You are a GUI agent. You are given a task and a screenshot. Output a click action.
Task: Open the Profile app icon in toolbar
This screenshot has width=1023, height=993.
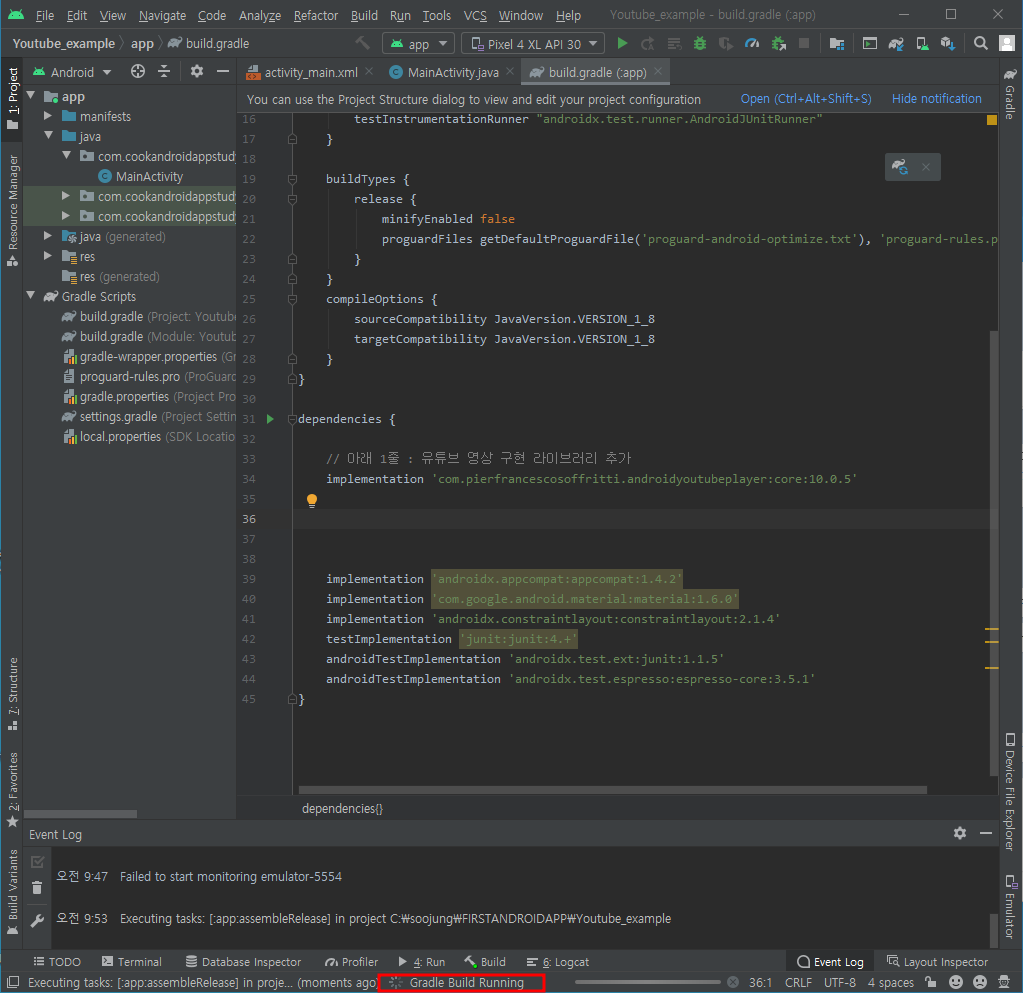(x=752, y=44)
